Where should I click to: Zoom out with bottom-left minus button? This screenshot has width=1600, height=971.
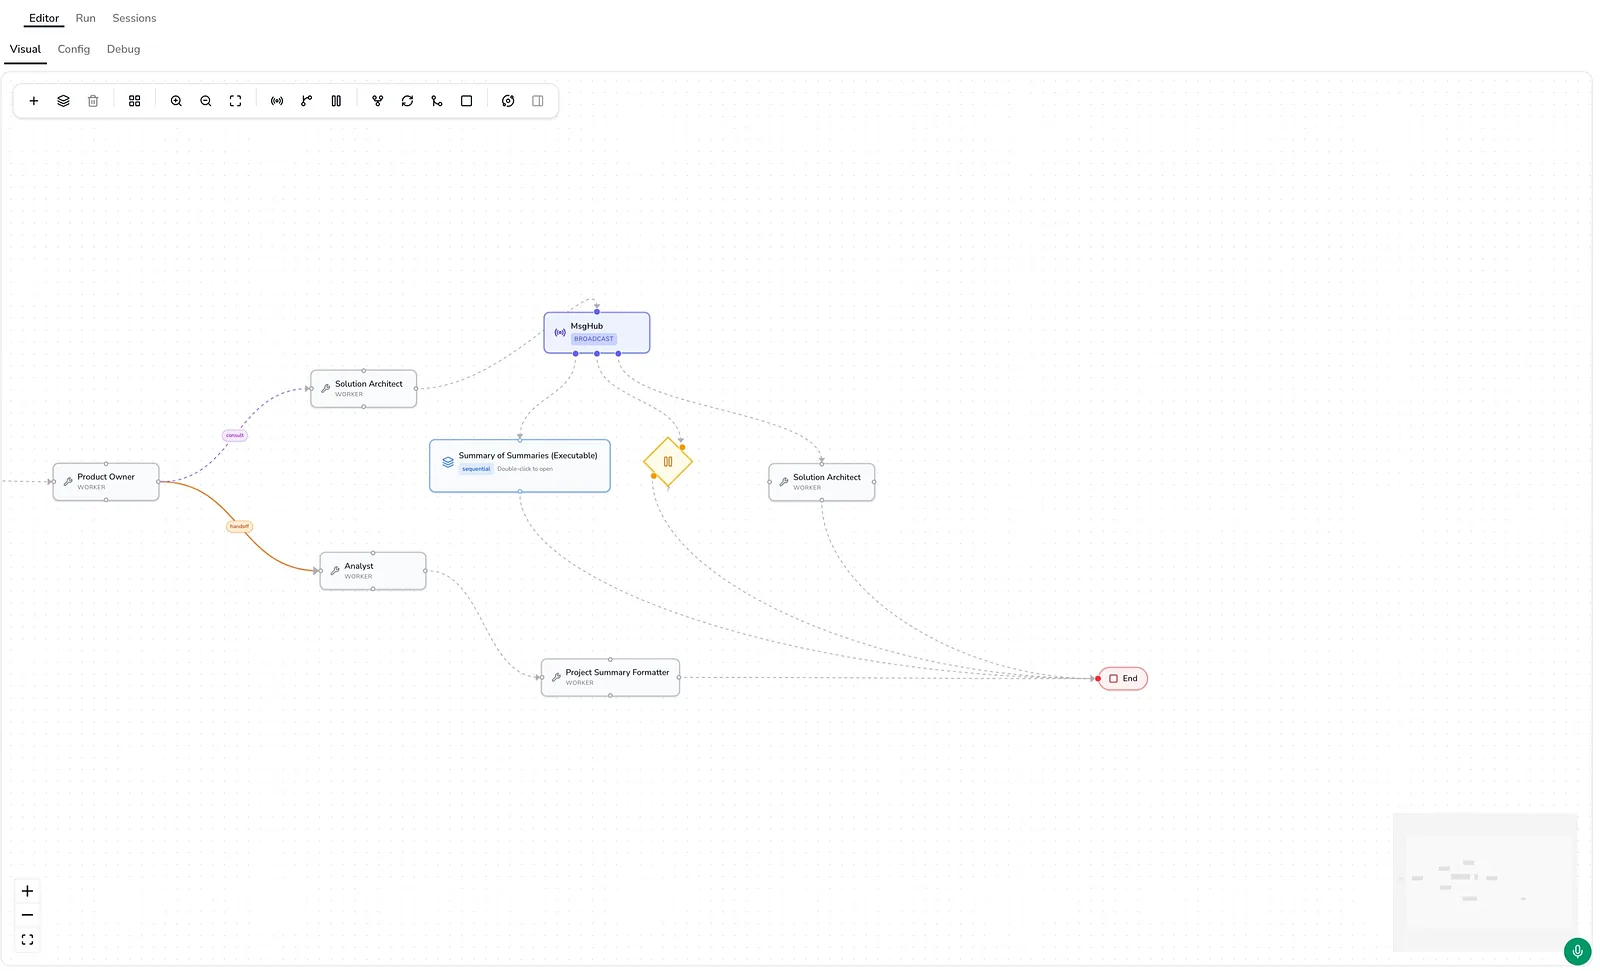pyautogui.click(x=27, y=915)
